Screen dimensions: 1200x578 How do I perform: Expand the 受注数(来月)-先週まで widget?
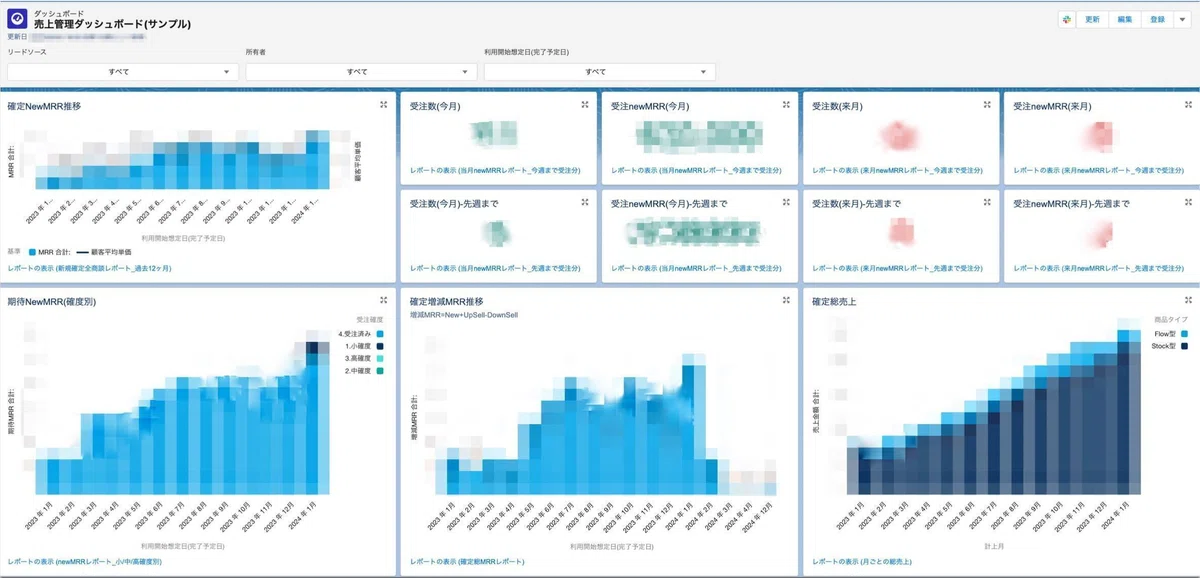[x=987, y=203]
